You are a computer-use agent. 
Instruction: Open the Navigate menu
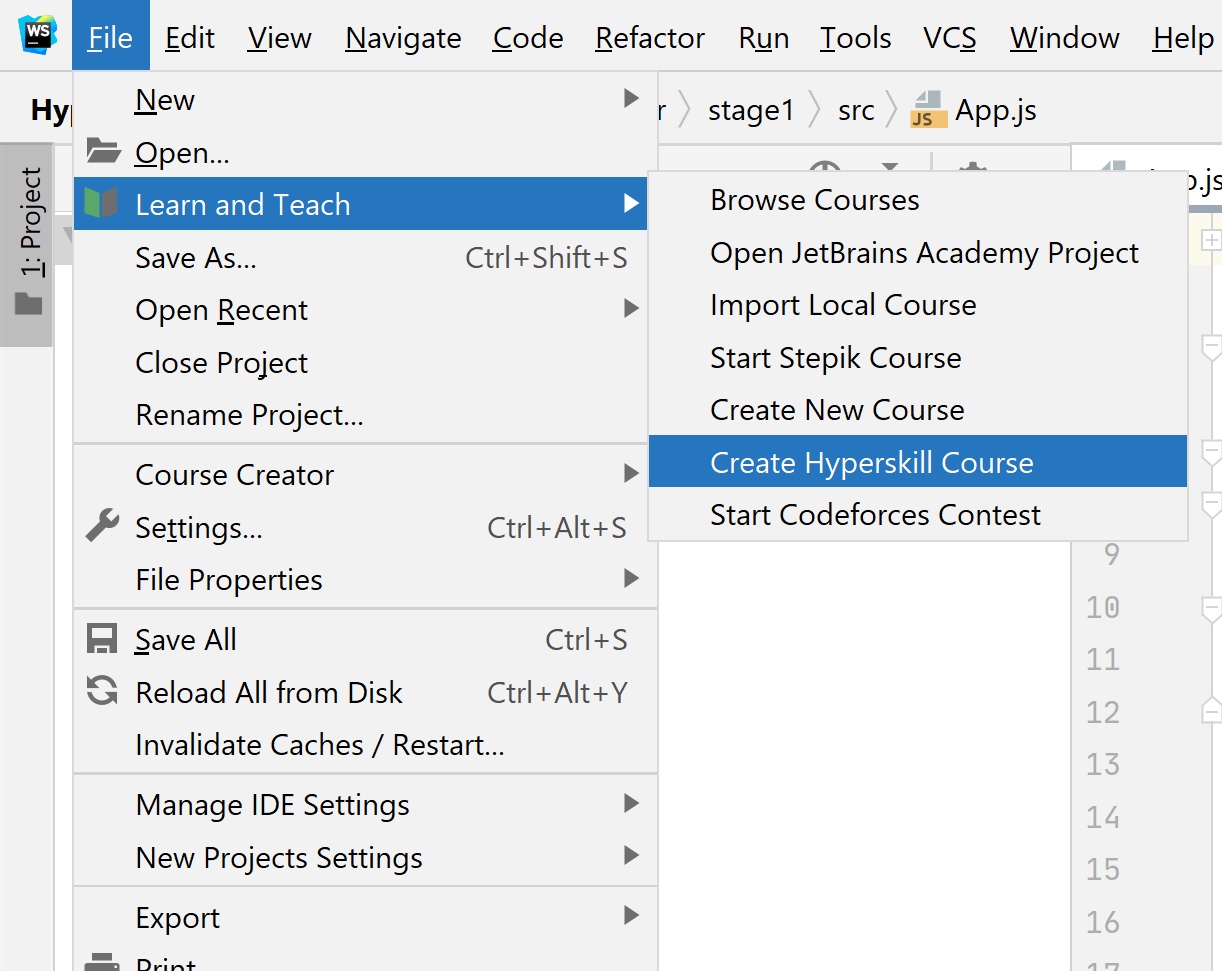click(403, 38)
